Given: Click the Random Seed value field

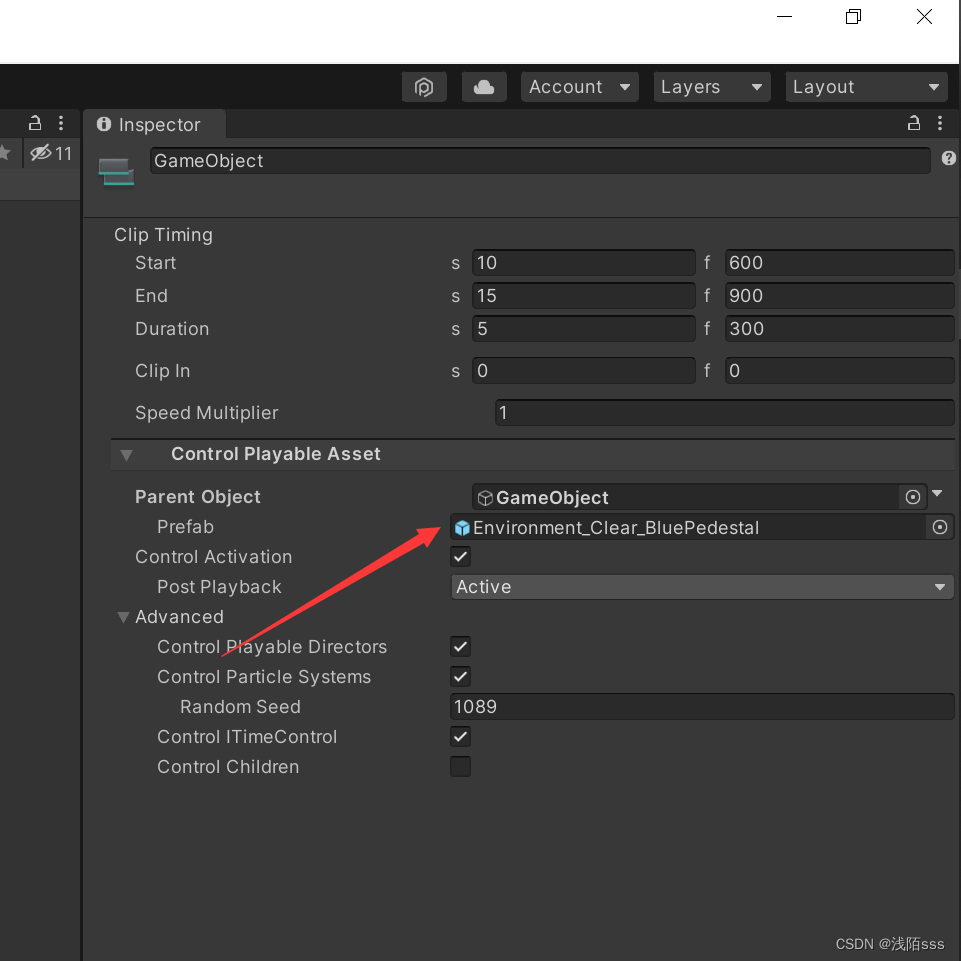Looking at the screenshot, I should [701, 707].
